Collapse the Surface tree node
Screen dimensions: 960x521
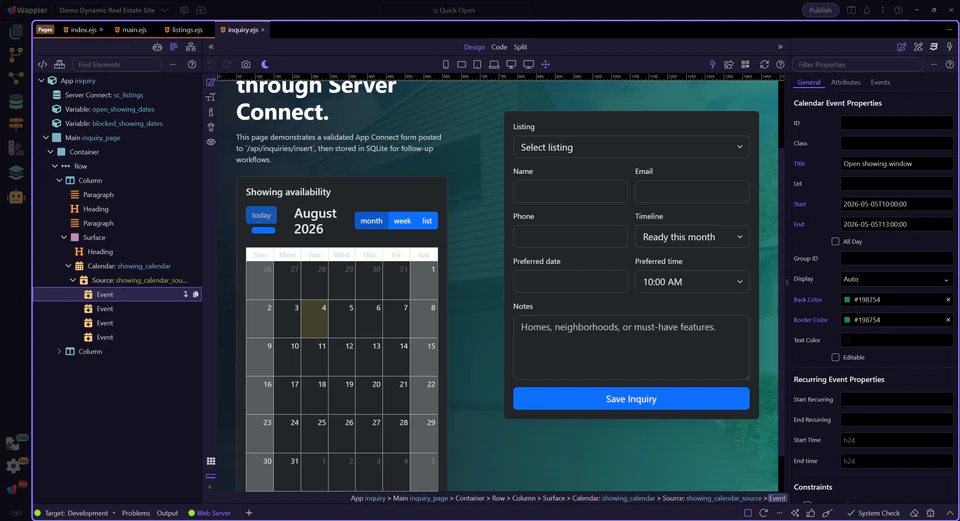64,238
